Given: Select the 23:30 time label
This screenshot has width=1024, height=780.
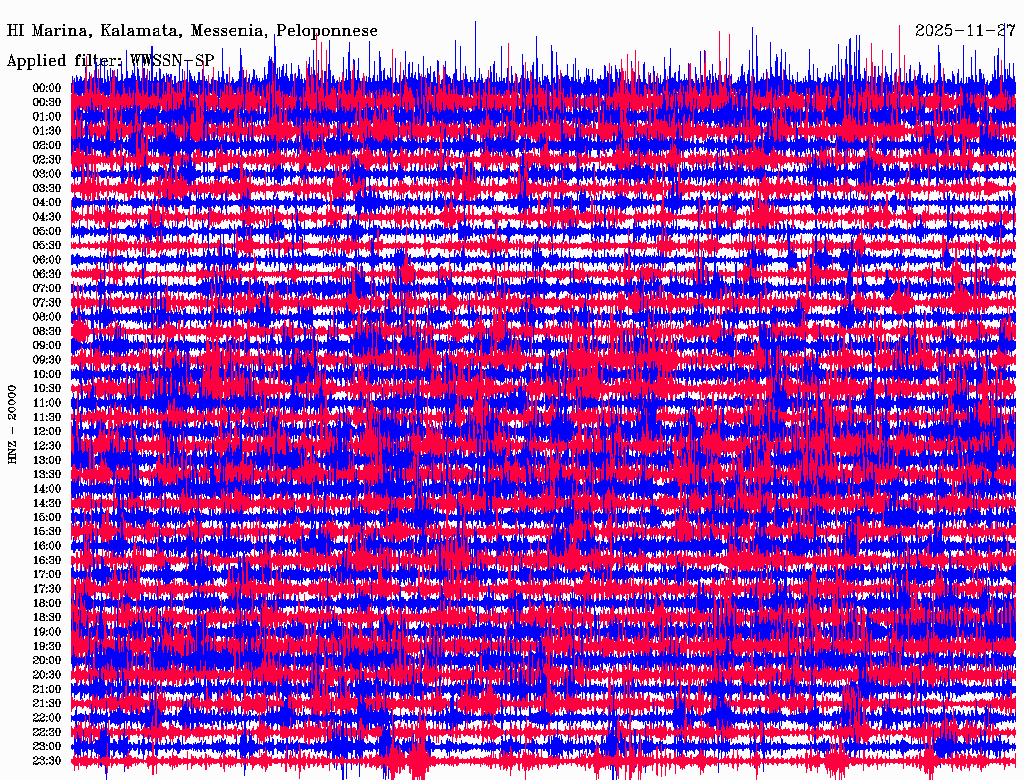Looking at the screenshot, I should tap(47, 761).
